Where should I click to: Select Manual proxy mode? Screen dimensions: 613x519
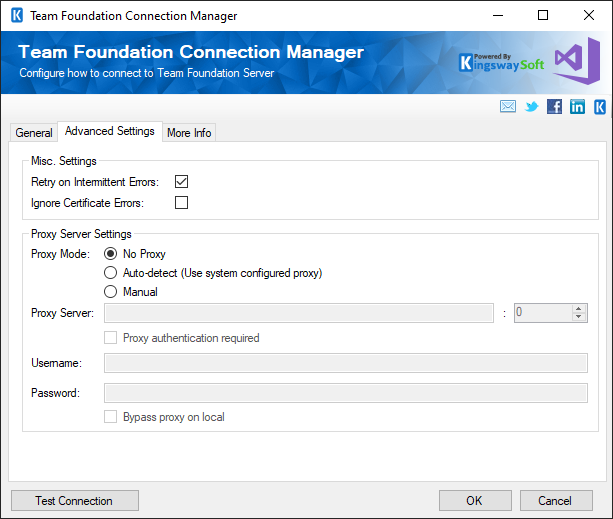pyautogui.click(x=111, y=292)
